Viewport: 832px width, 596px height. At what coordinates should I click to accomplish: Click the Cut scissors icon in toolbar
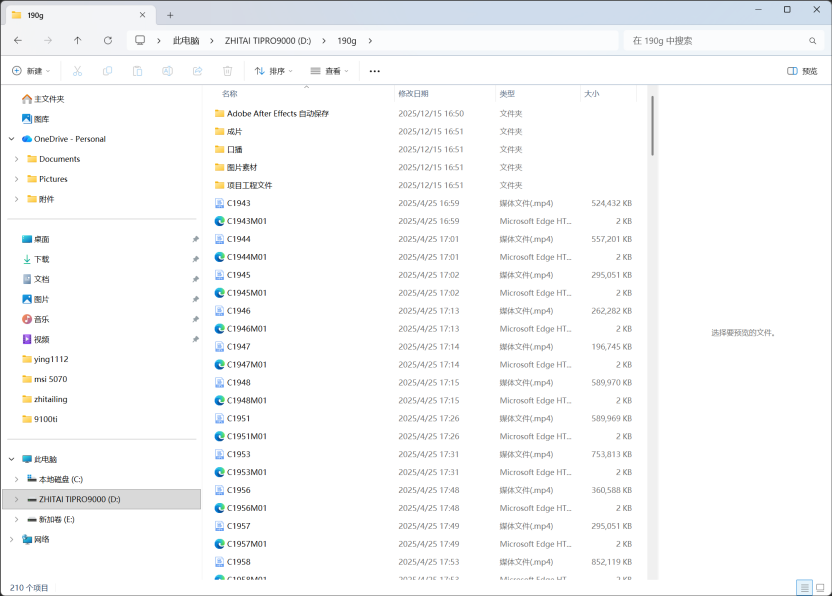(78, 71)
